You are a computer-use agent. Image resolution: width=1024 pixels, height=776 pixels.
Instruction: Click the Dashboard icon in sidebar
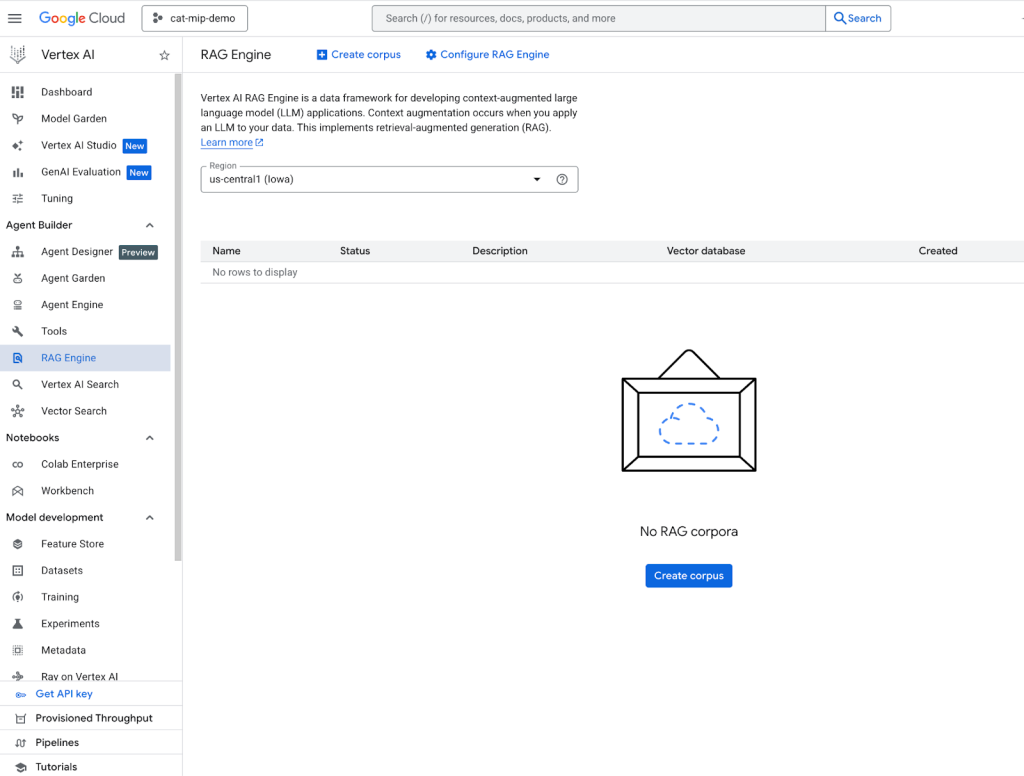click(17, 92)
